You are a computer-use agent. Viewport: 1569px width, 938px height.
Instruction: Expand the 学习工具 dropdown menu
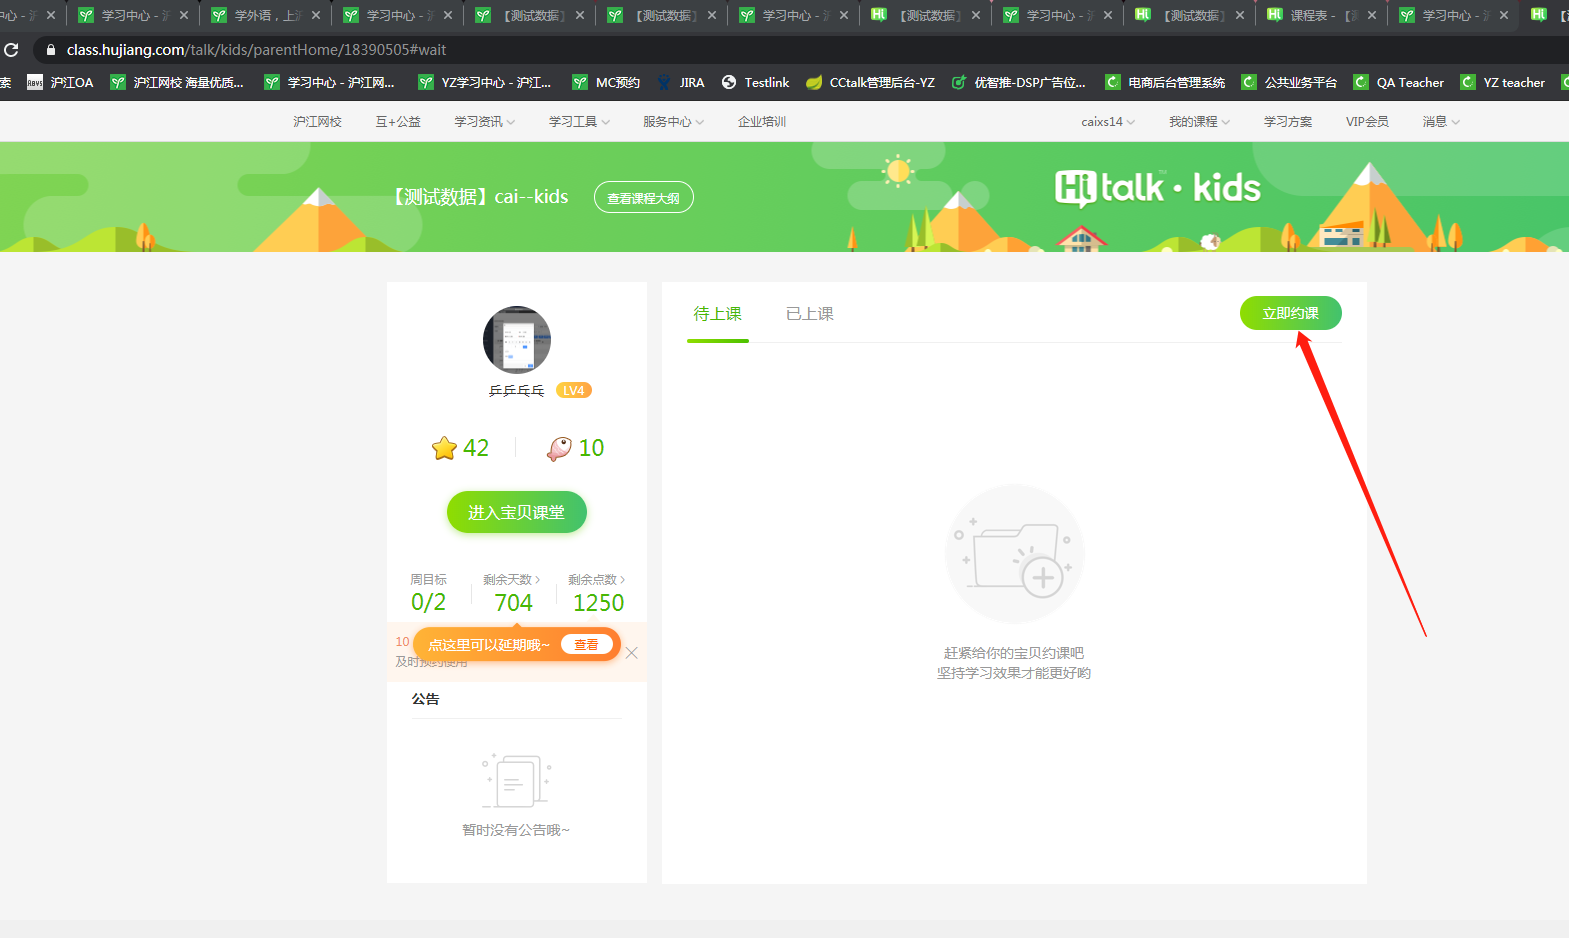[x=579, y=122]
